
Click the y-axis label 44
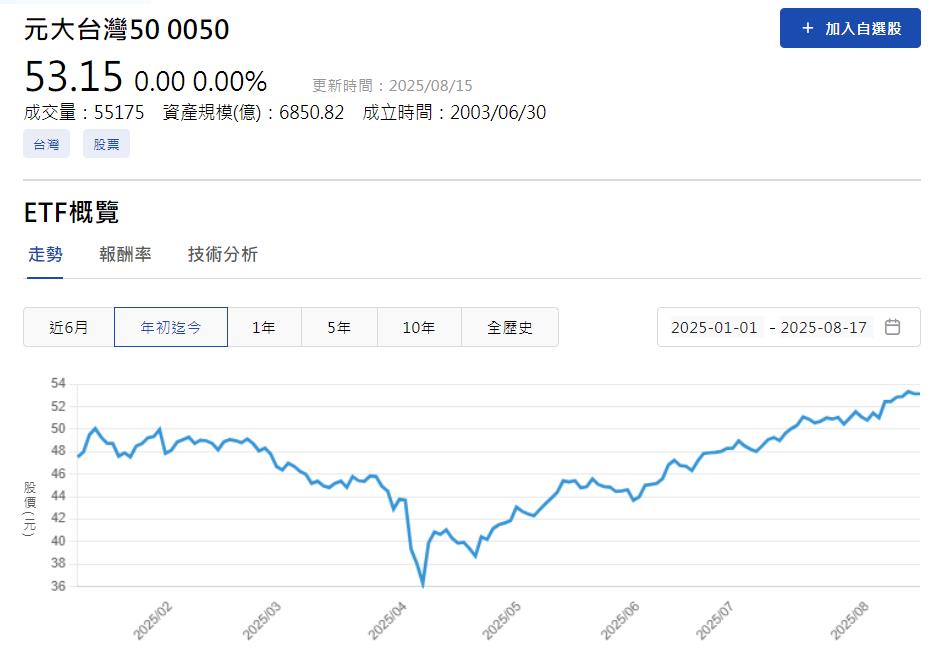click(x=58, y=496)
